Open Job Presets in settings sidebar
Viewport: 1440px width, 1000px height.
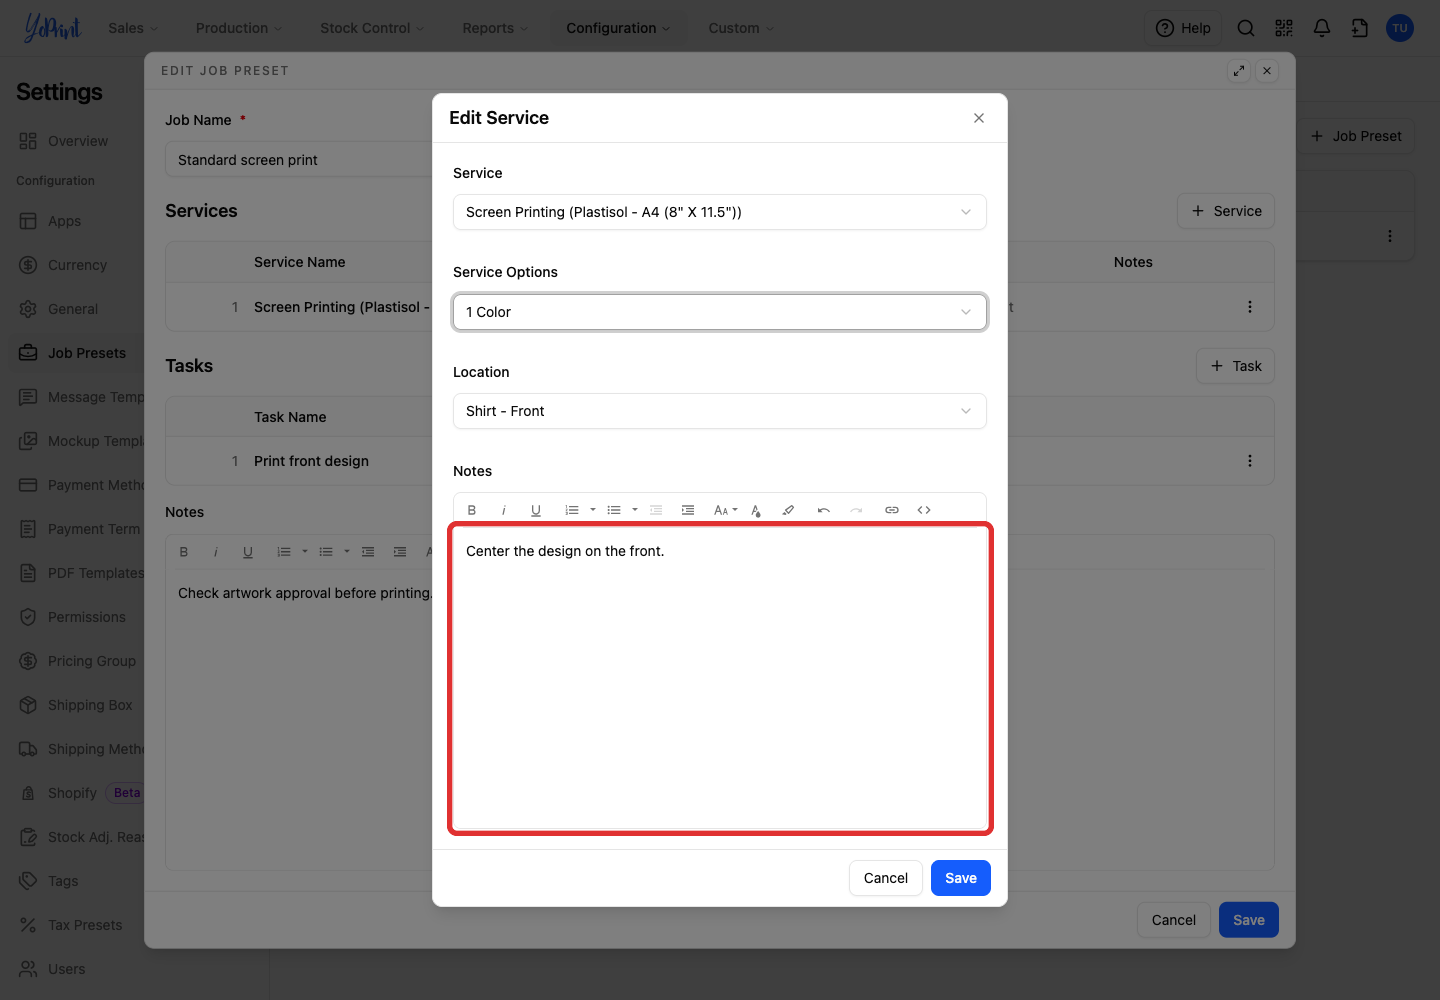(x=74, y=353)
